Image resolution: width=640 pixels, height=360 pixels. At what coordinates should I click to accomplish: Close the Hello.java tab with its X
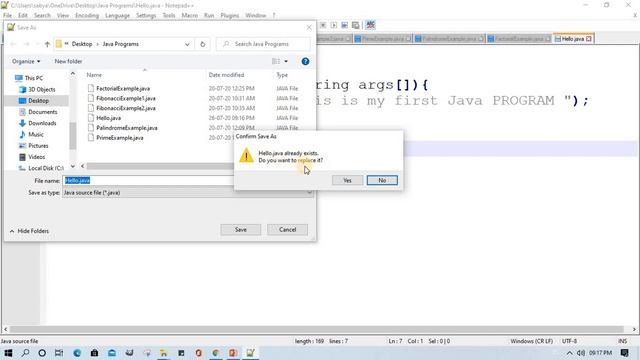coord(589,39)
